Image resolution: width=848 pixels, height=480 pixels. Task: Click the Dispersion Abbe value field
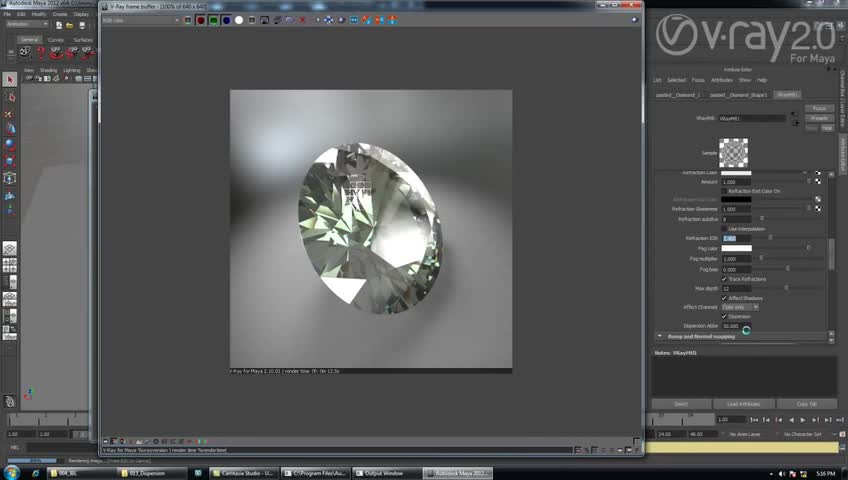click(x=736, y=326)
